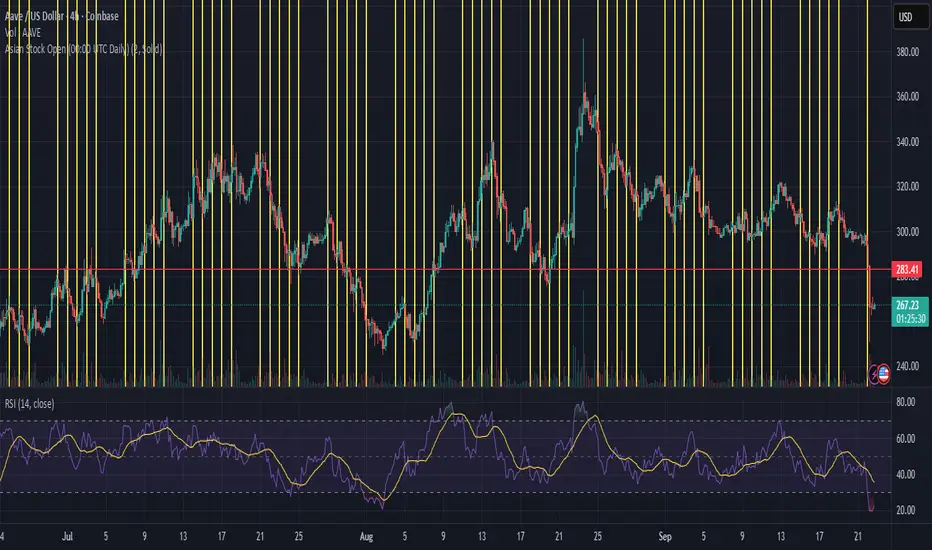The image size is (932, 550).
Task: Click the red 283.41 price label
Action: (x=907, y=269)
